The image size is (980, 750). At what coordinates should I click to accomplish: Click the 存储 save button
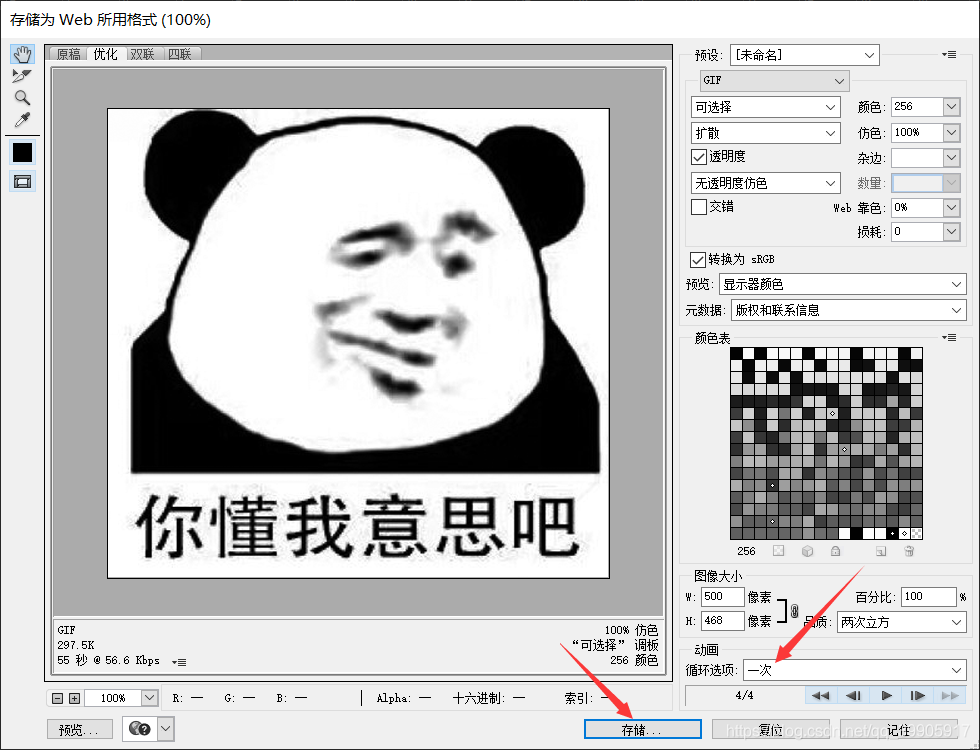(642, 729)
